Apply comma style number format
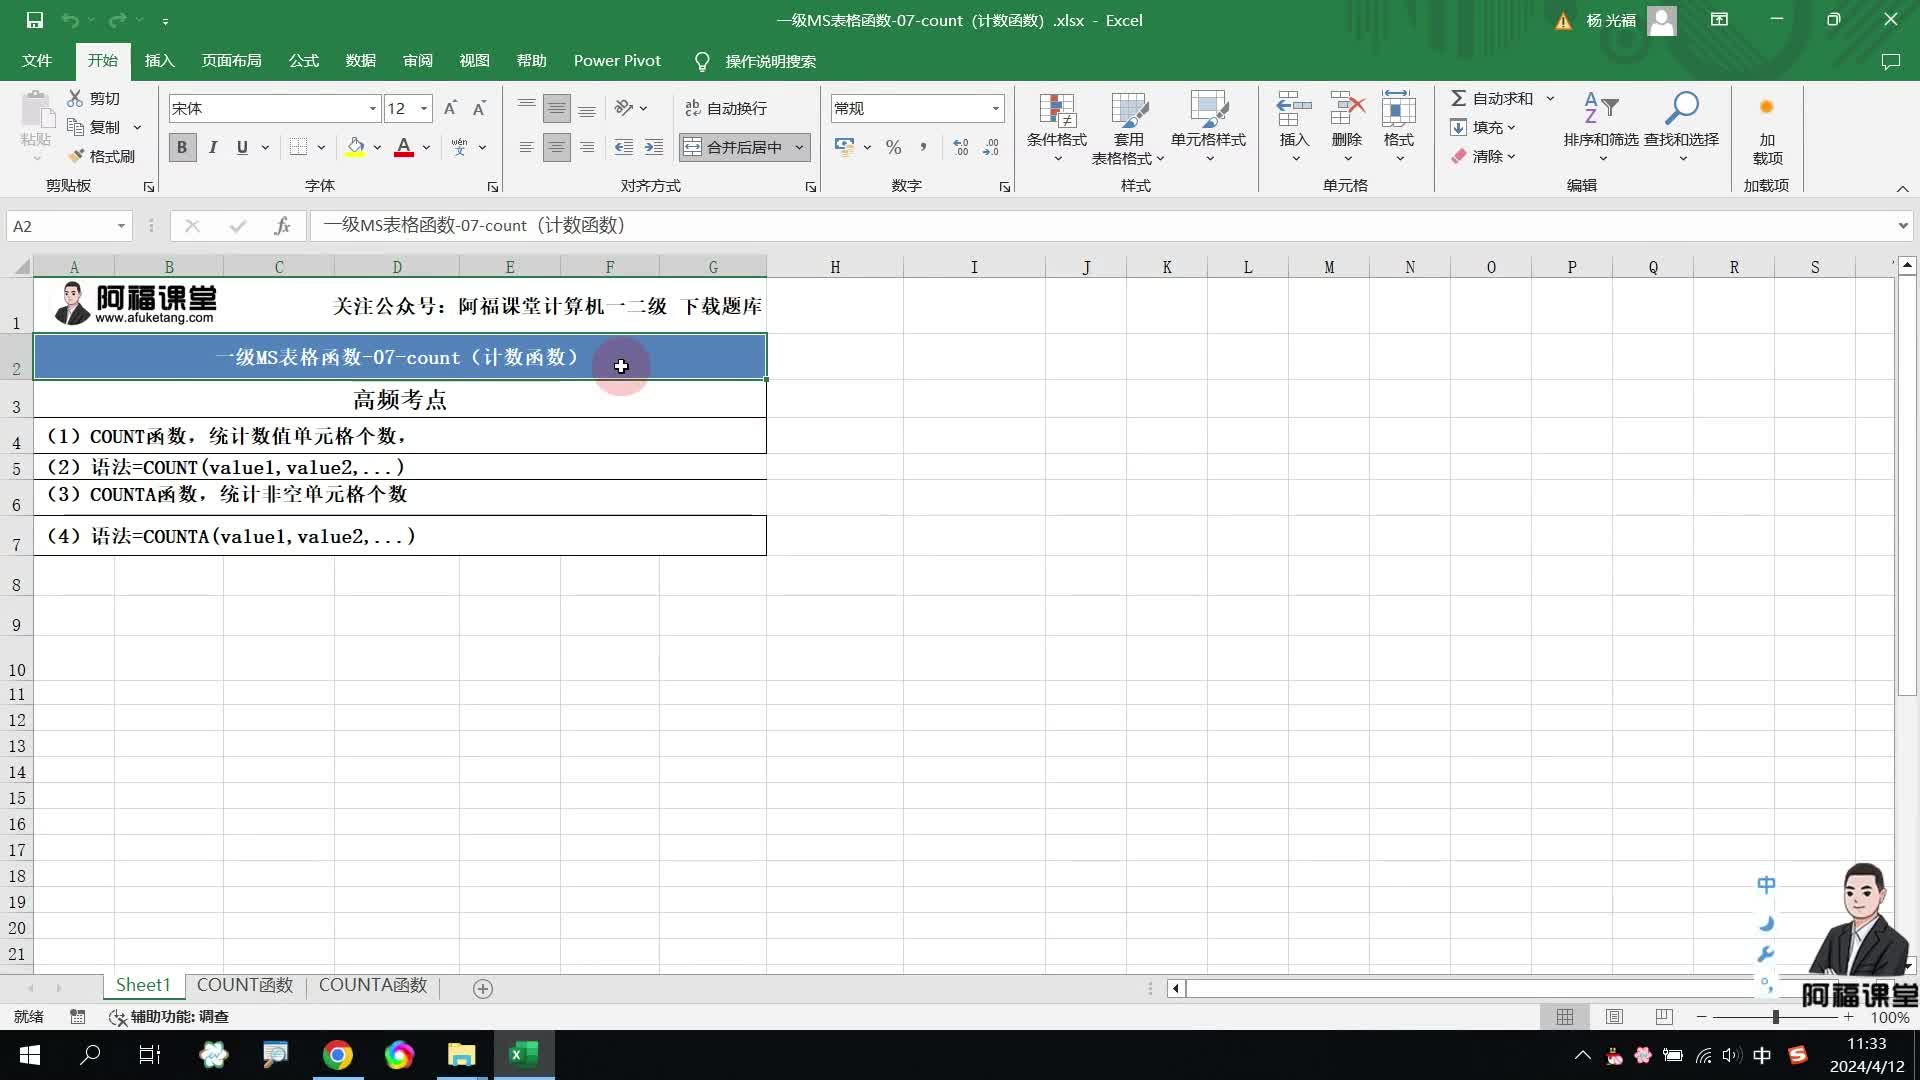 pyautogui.click(x=923, y=147)
